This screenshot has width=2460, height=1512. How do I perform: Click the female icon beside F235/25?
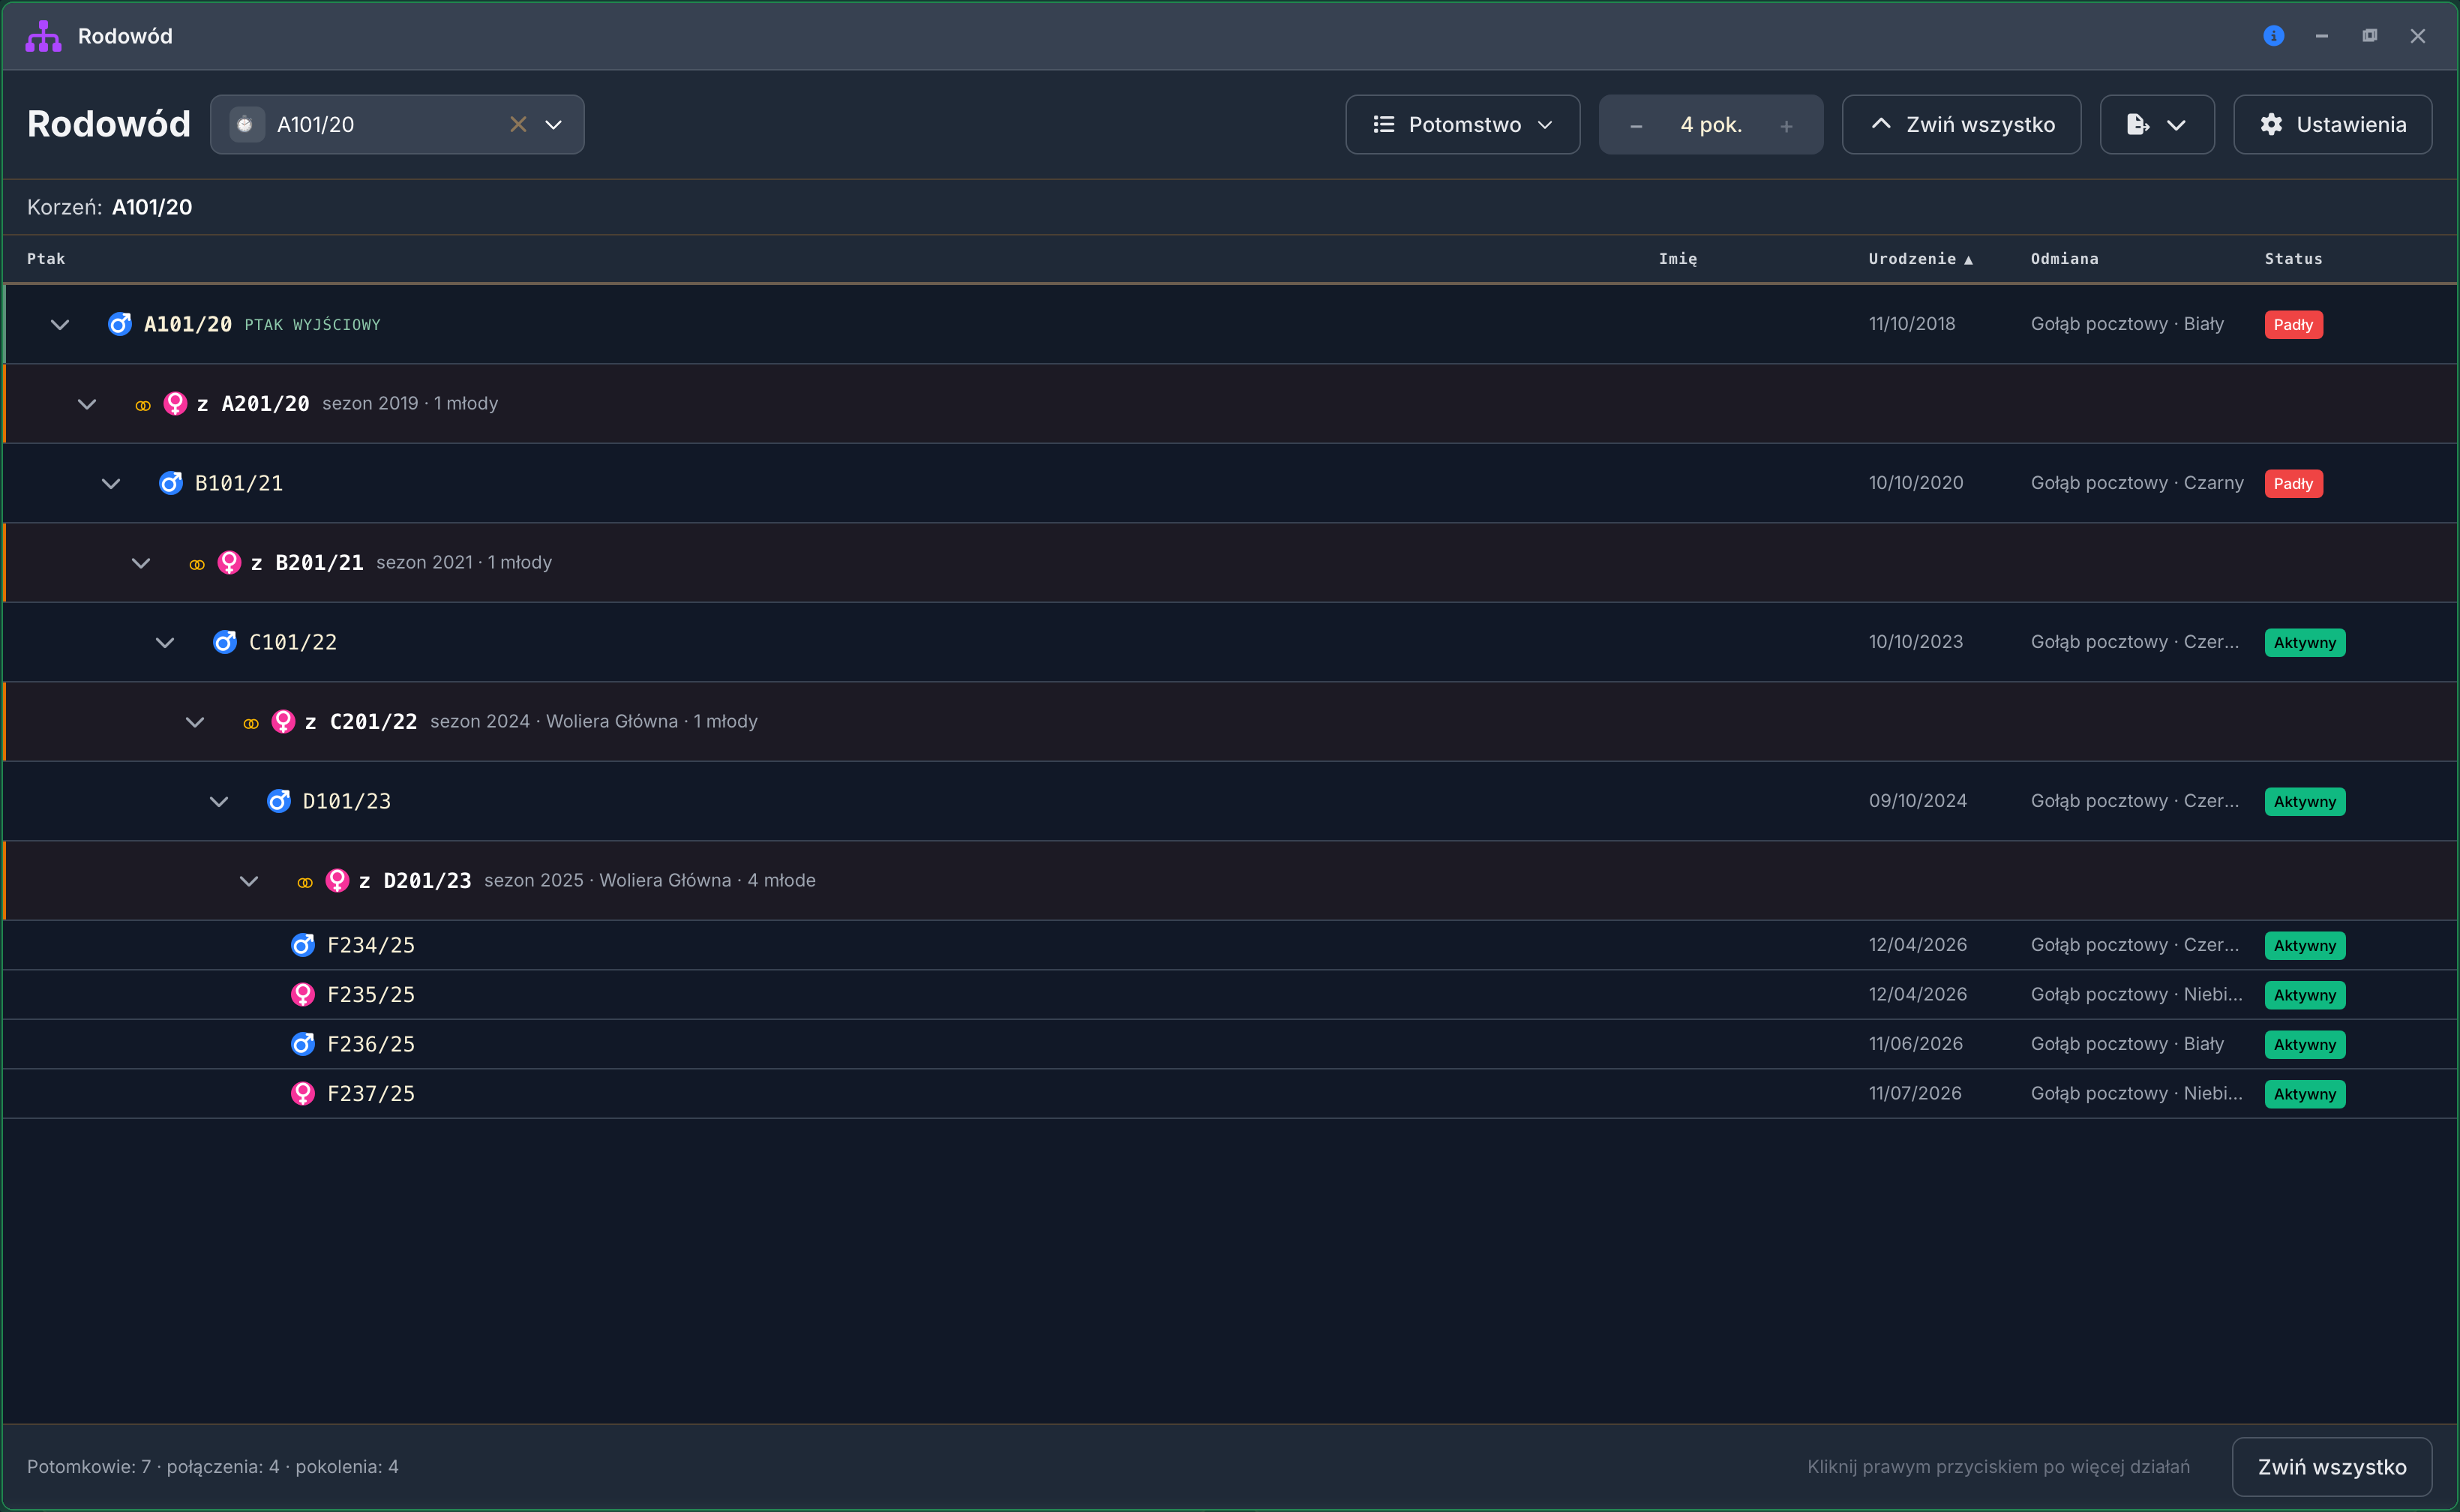coord(303,994)
